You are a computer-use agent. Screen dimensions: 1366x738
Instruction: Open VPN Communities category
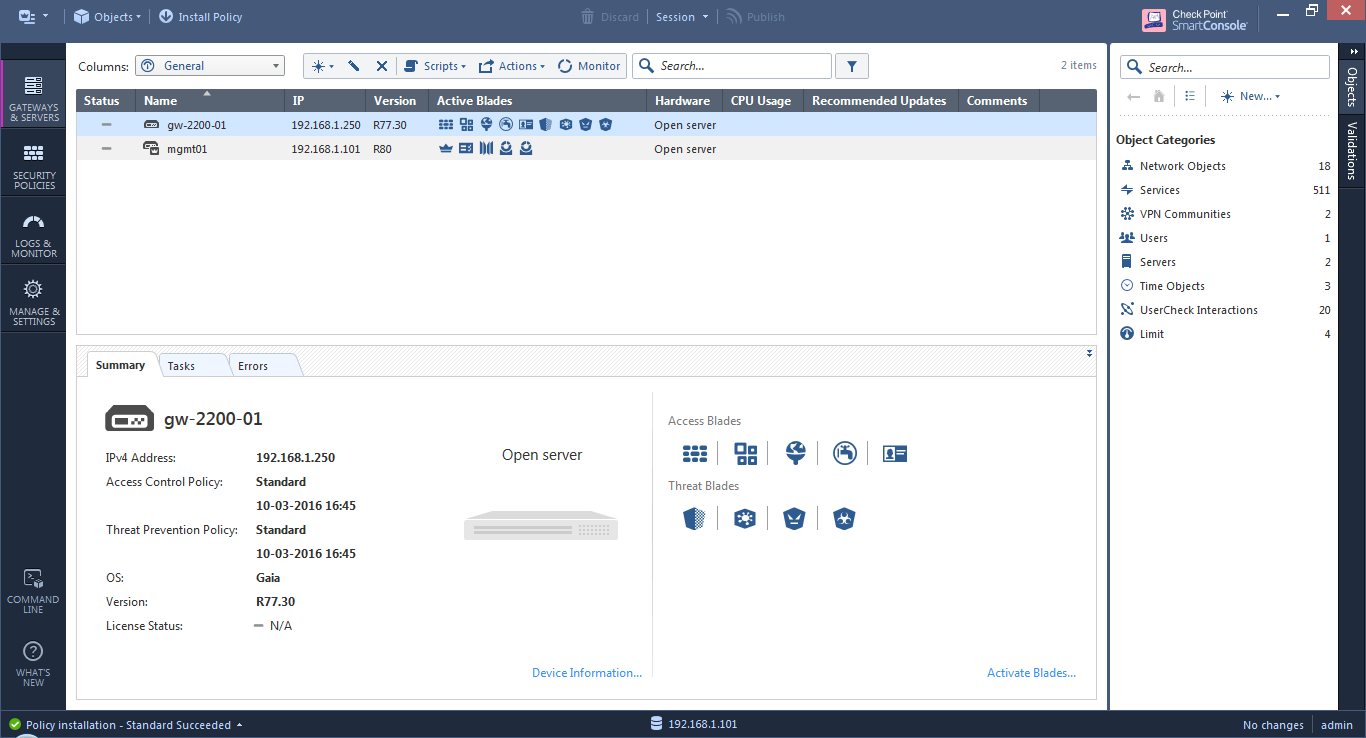(x=1225, y=214)
